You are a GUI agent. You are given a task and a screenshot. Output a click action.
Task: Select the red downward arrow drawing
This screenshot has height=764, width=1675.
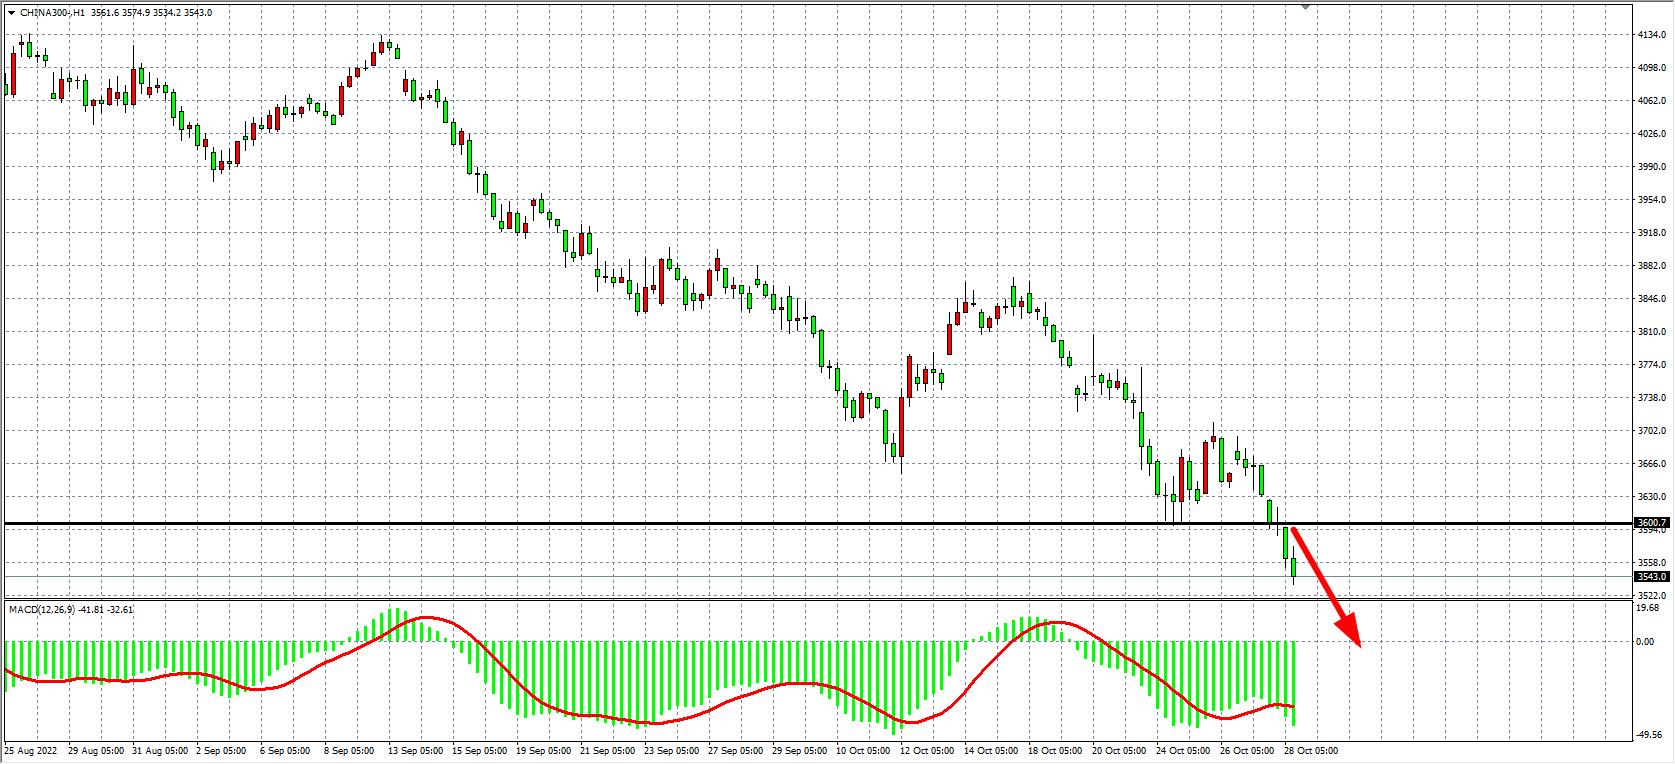(1327, 587)
